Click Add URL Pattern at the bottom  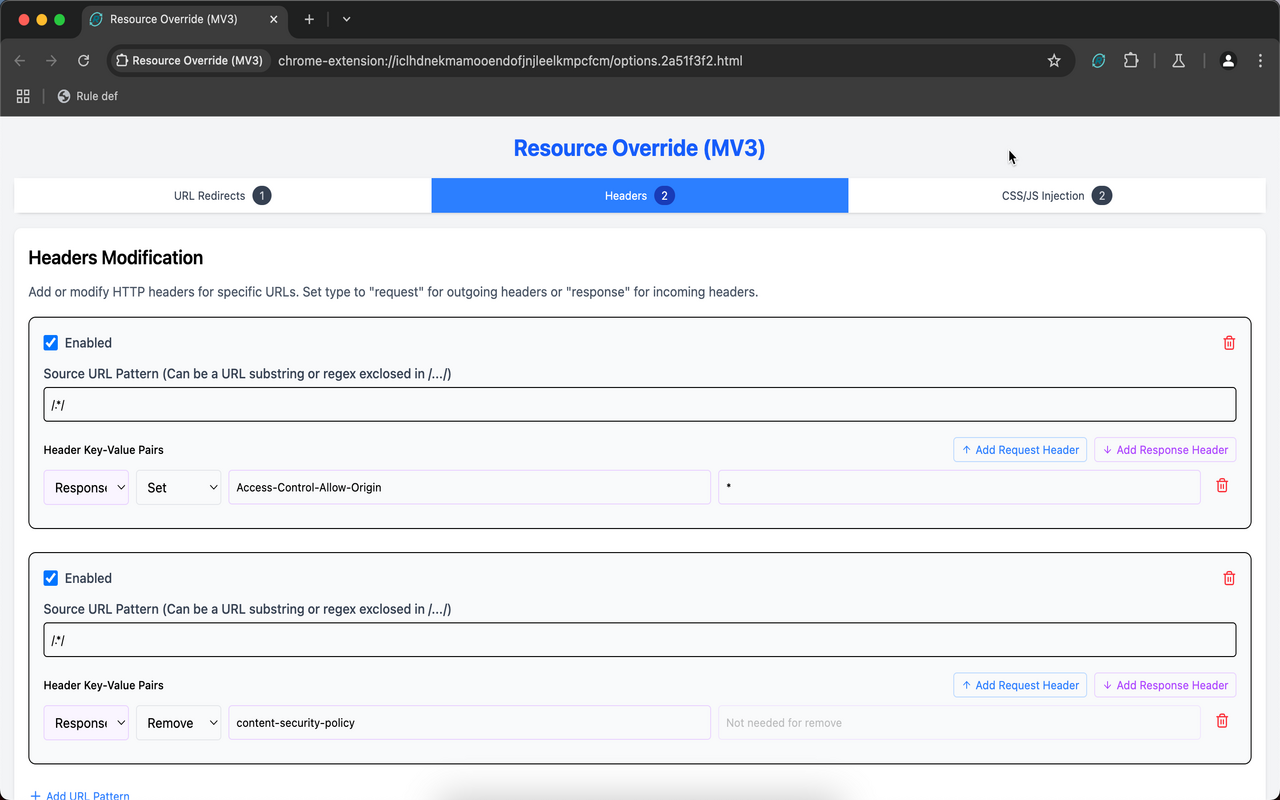point(80,794)
